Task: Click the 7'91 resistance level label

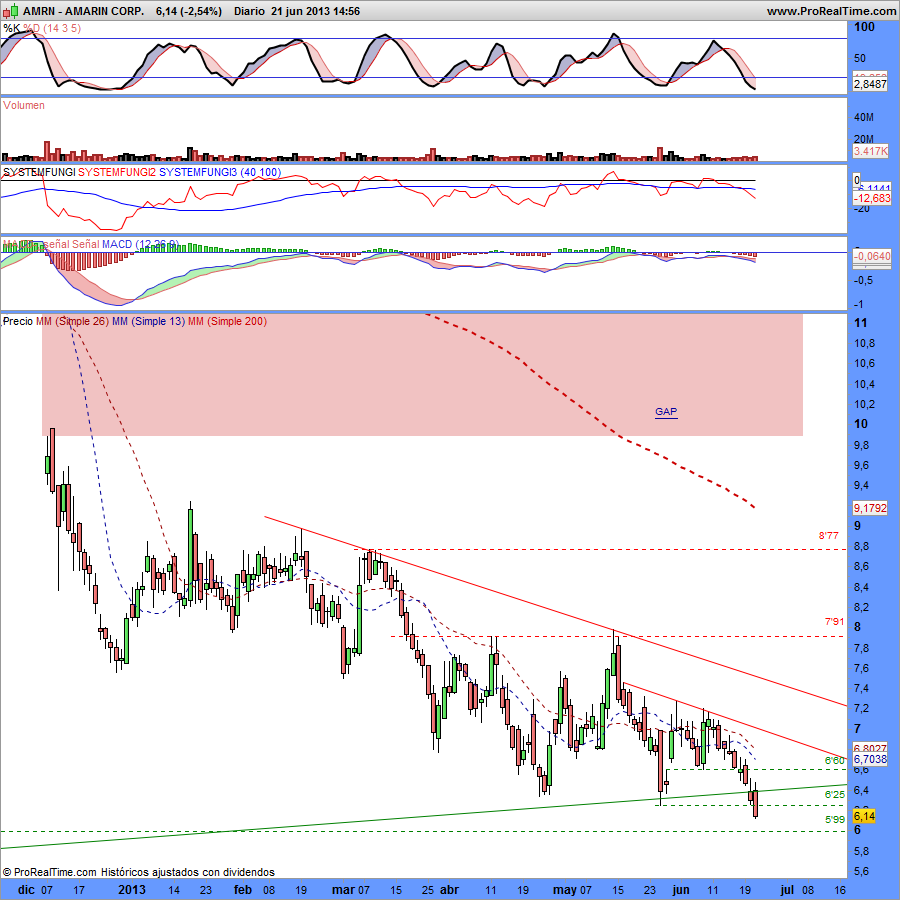Action: (x=835, y=622)
